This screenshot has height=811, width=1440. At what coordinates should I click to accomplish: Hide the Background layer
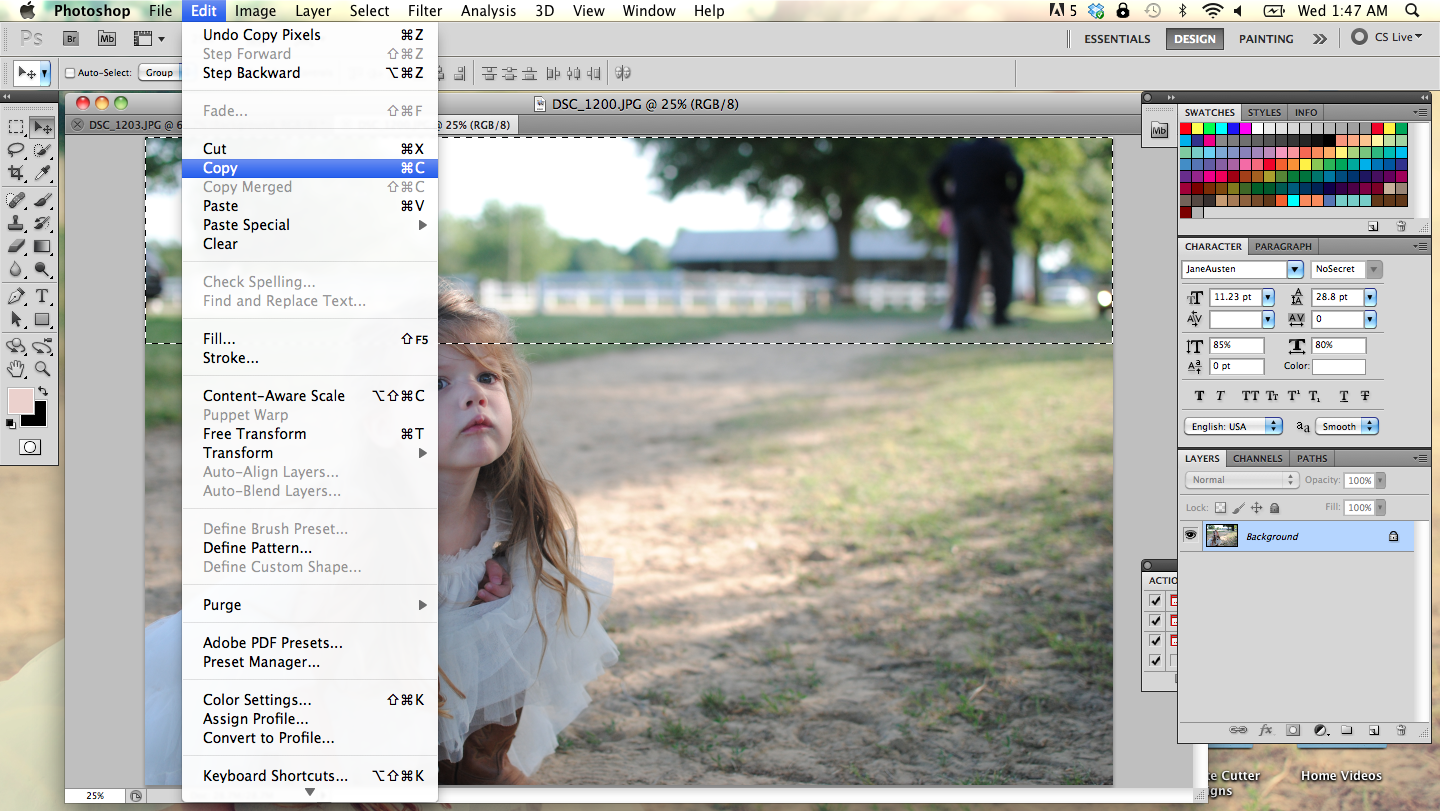pyautogui.click(x=1190, y=534)
